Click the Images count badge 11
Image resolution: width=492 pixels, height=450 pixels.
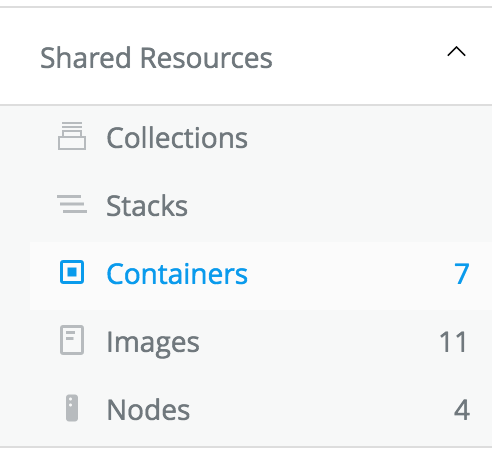[x=453, y=342]
